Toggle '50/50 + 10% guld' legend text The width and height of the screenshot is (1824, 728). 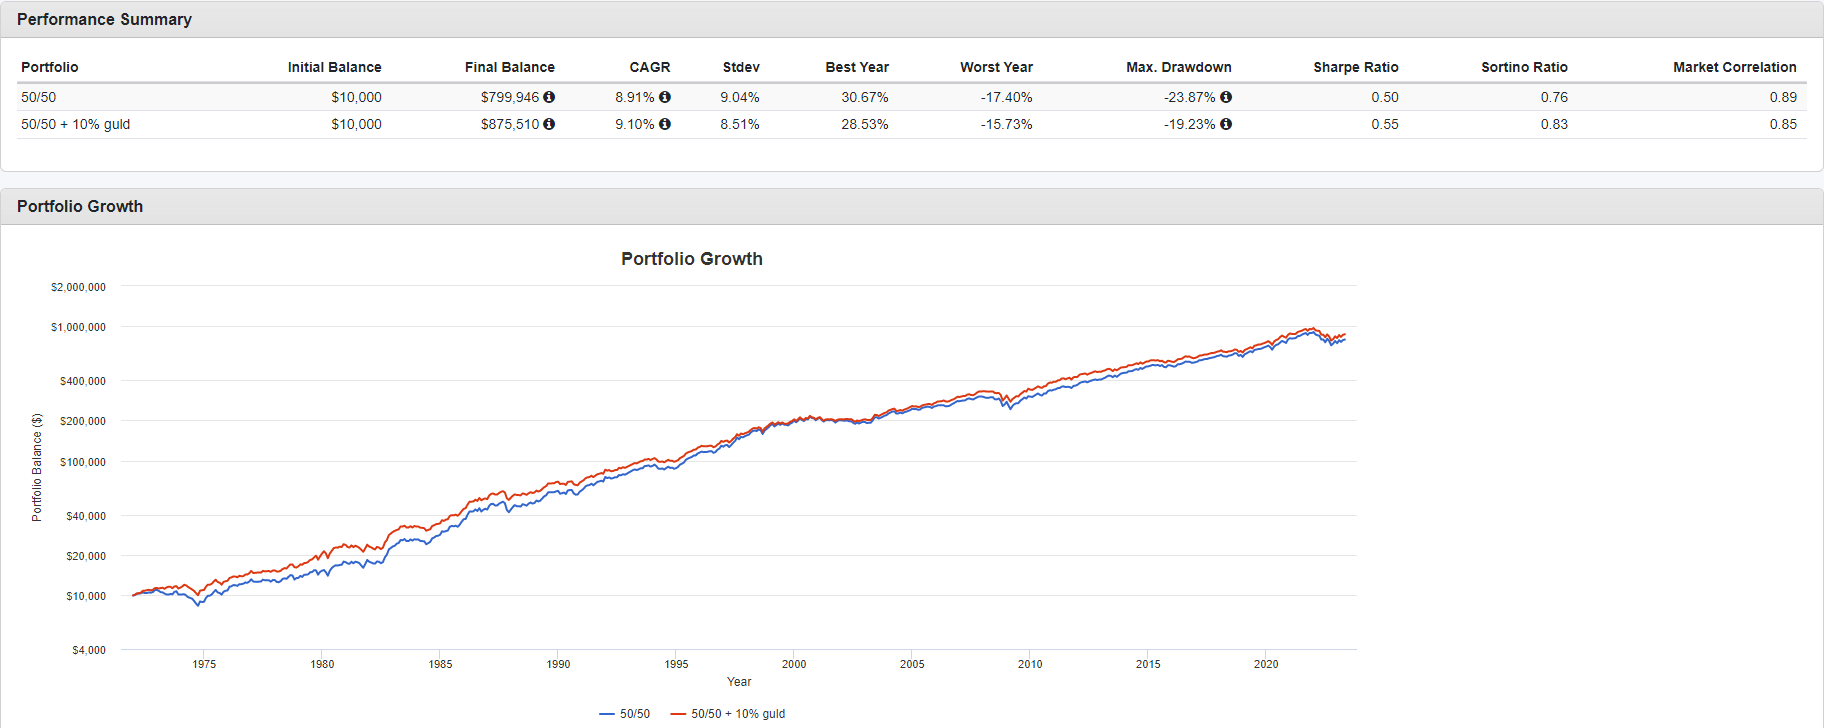tap(738, 714)
